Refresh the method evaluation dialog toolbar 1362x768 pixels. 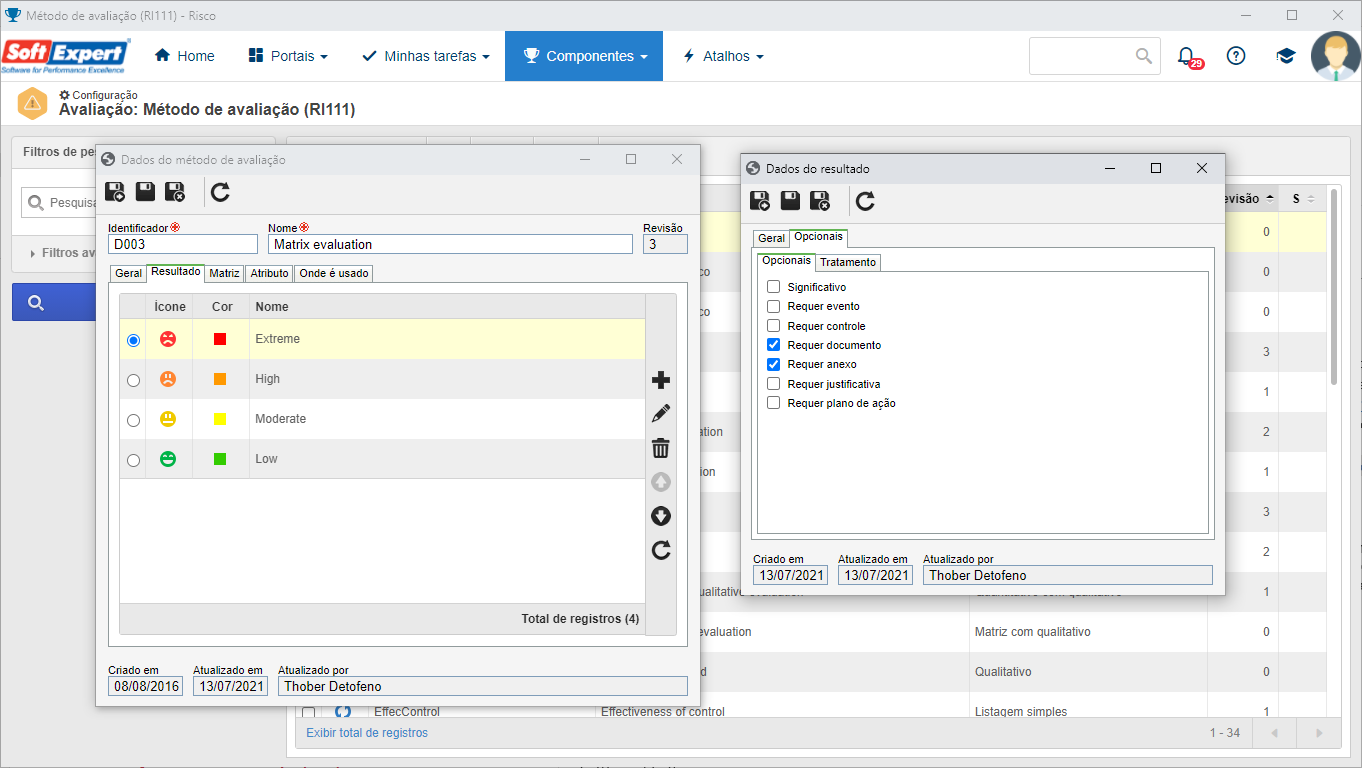click(221, 192)
